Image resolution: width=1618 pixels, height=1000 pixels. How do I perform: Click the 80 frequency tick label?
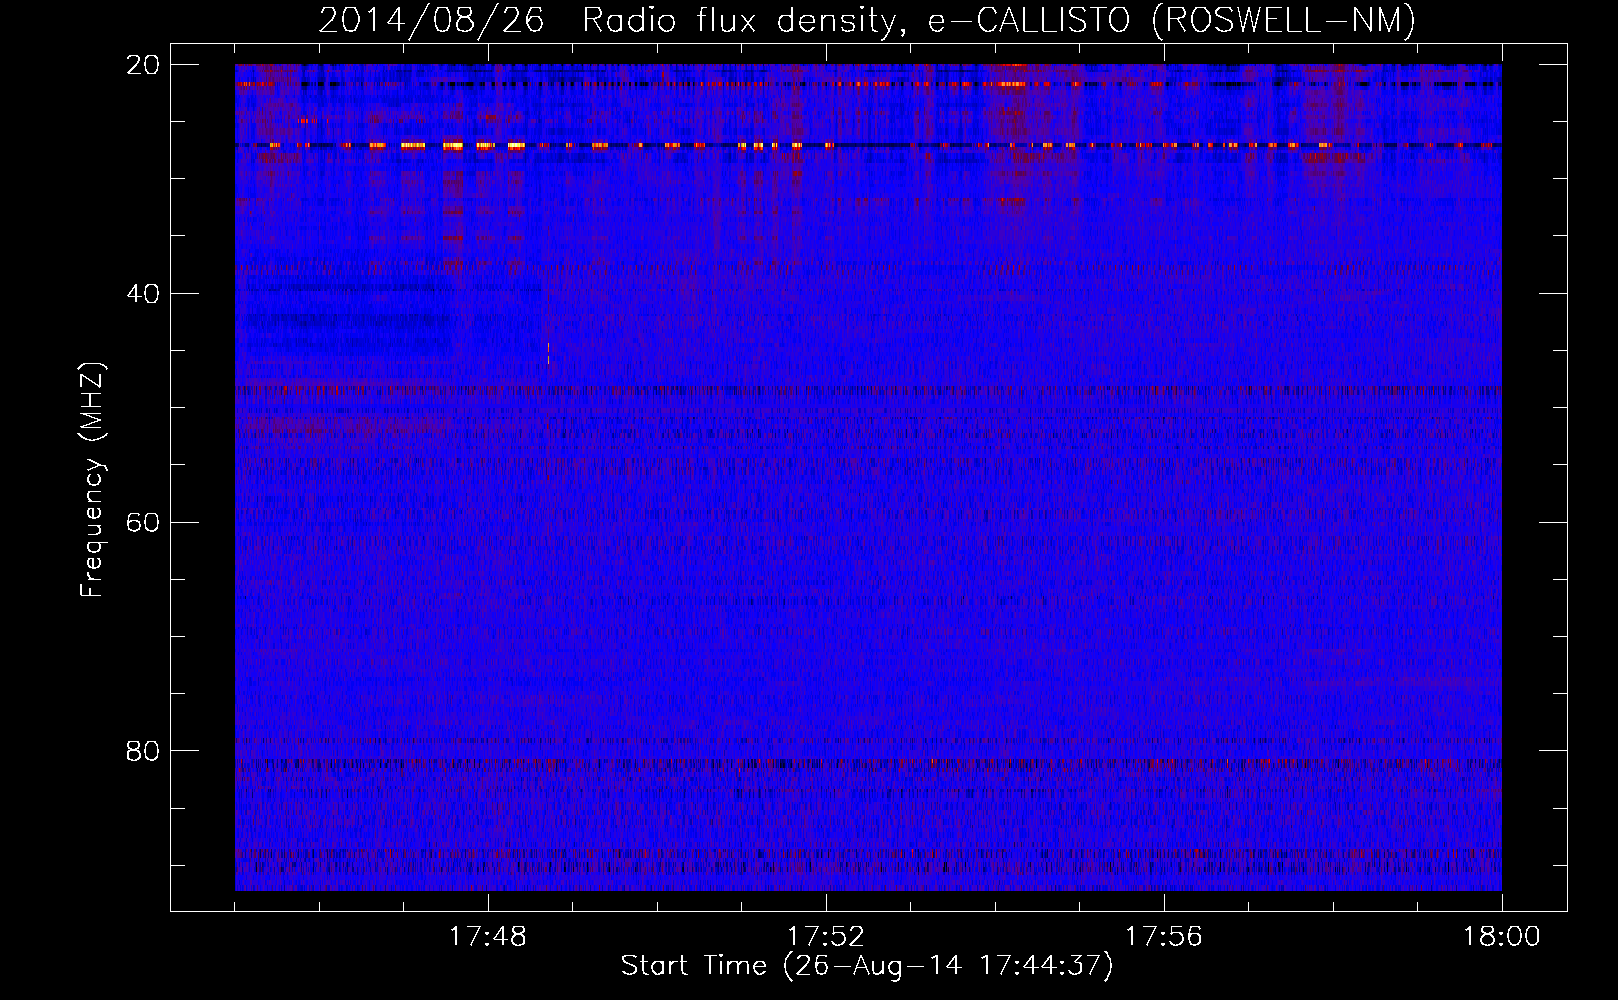coord(142,751)
